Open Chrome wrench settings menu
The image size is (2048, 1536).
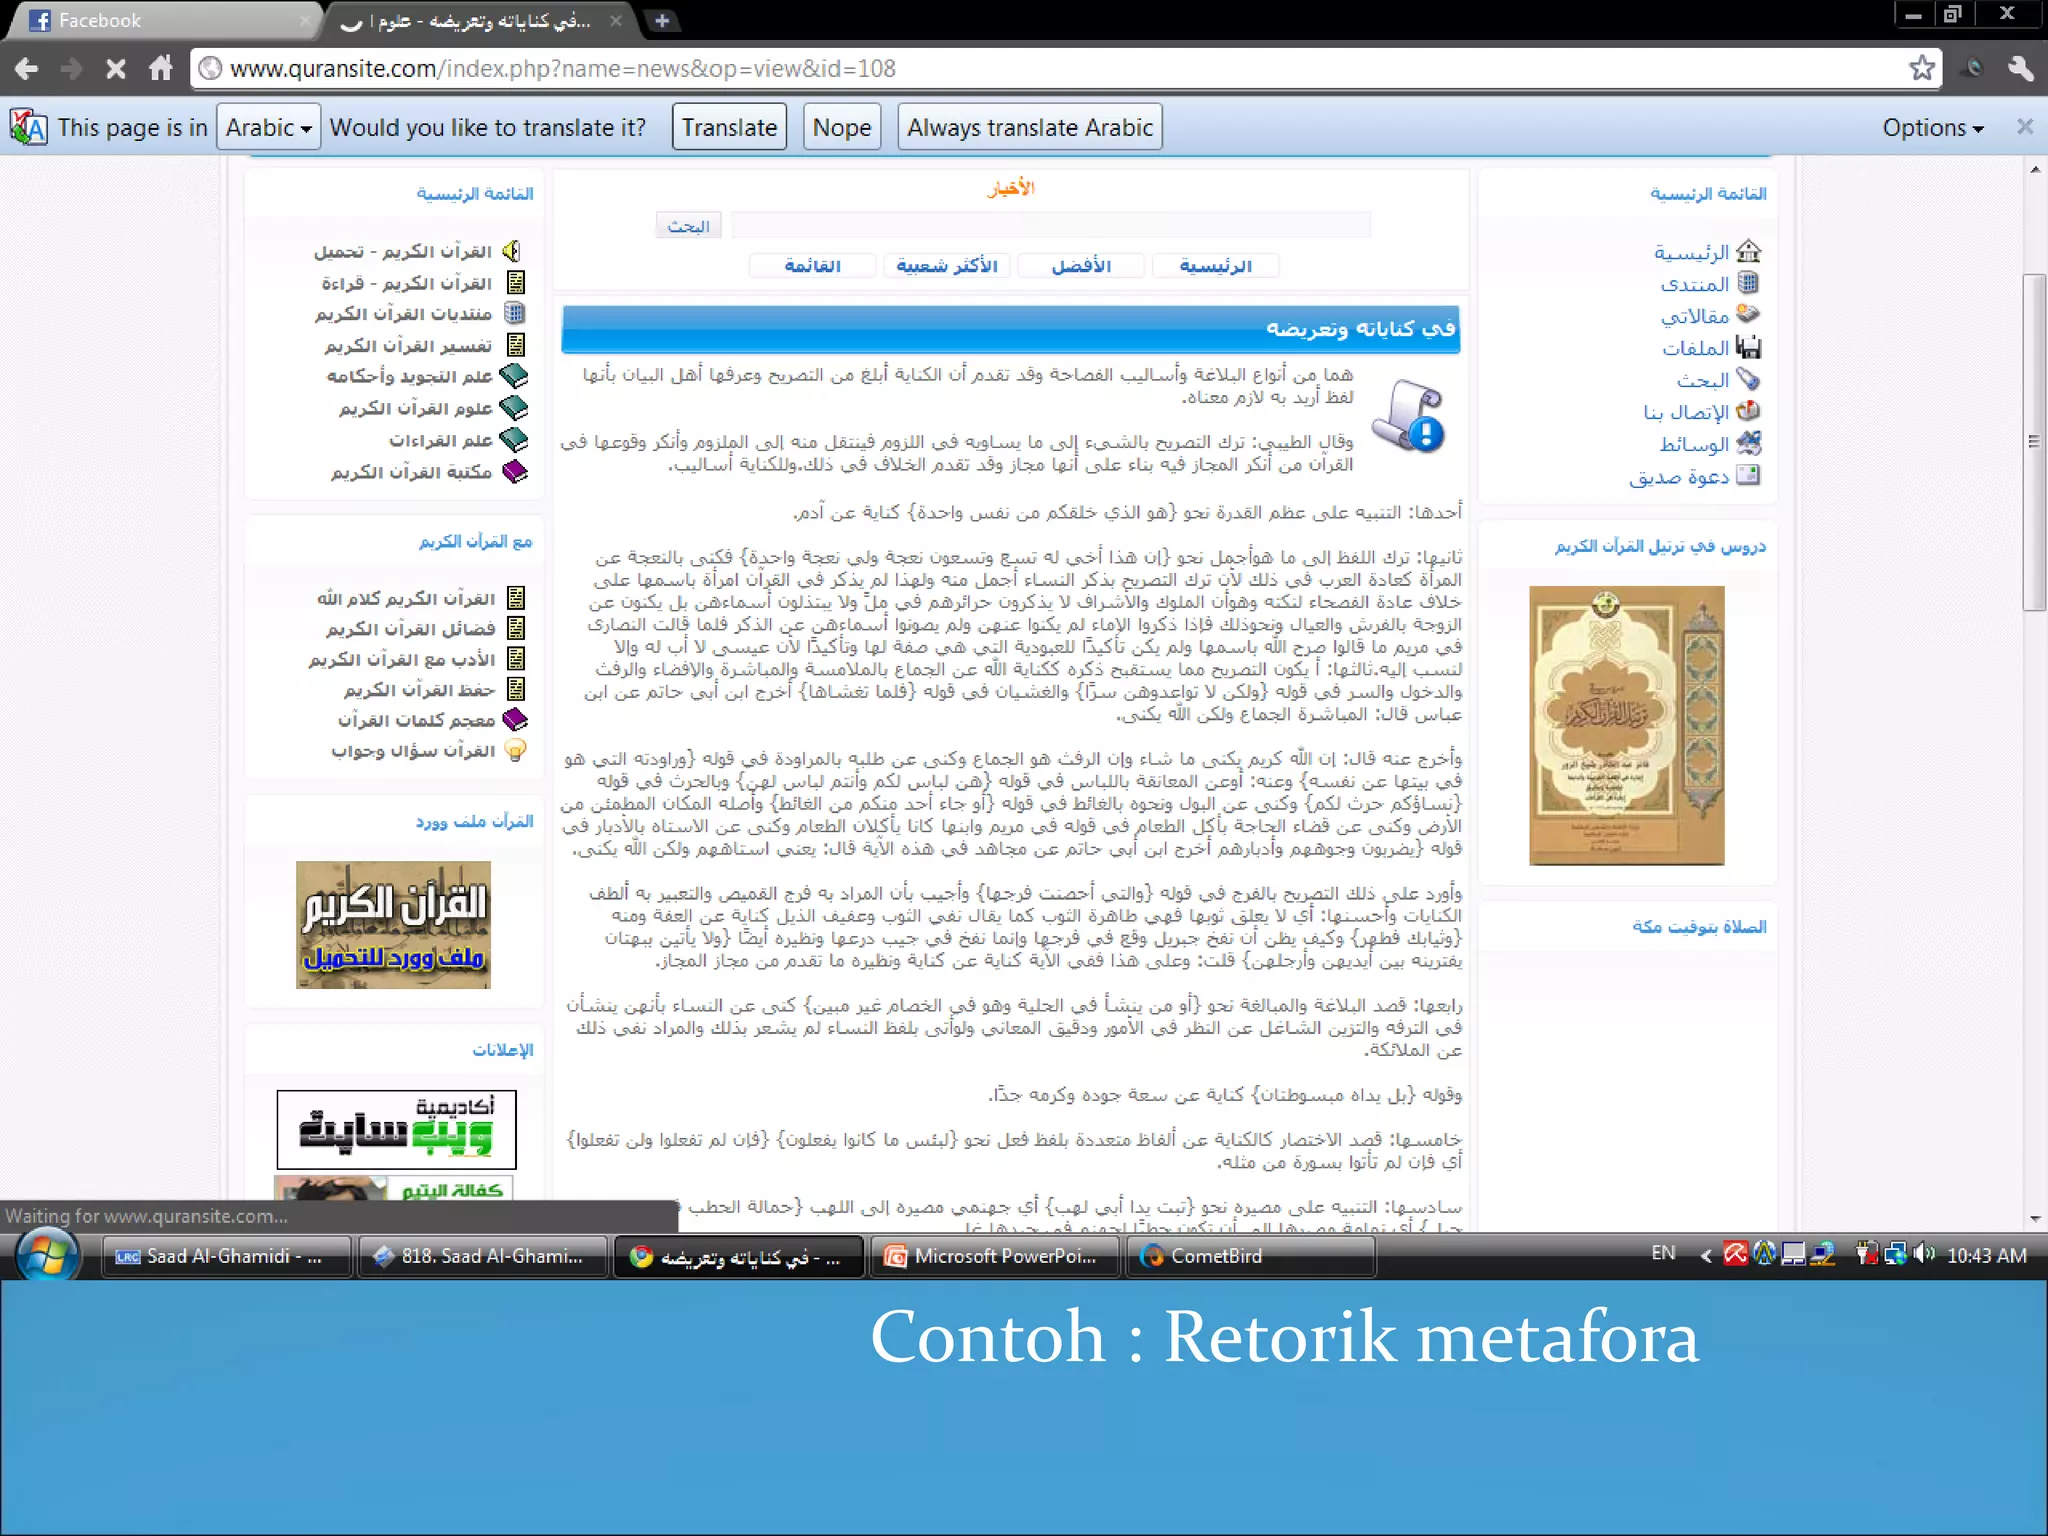click(2020, 69)
